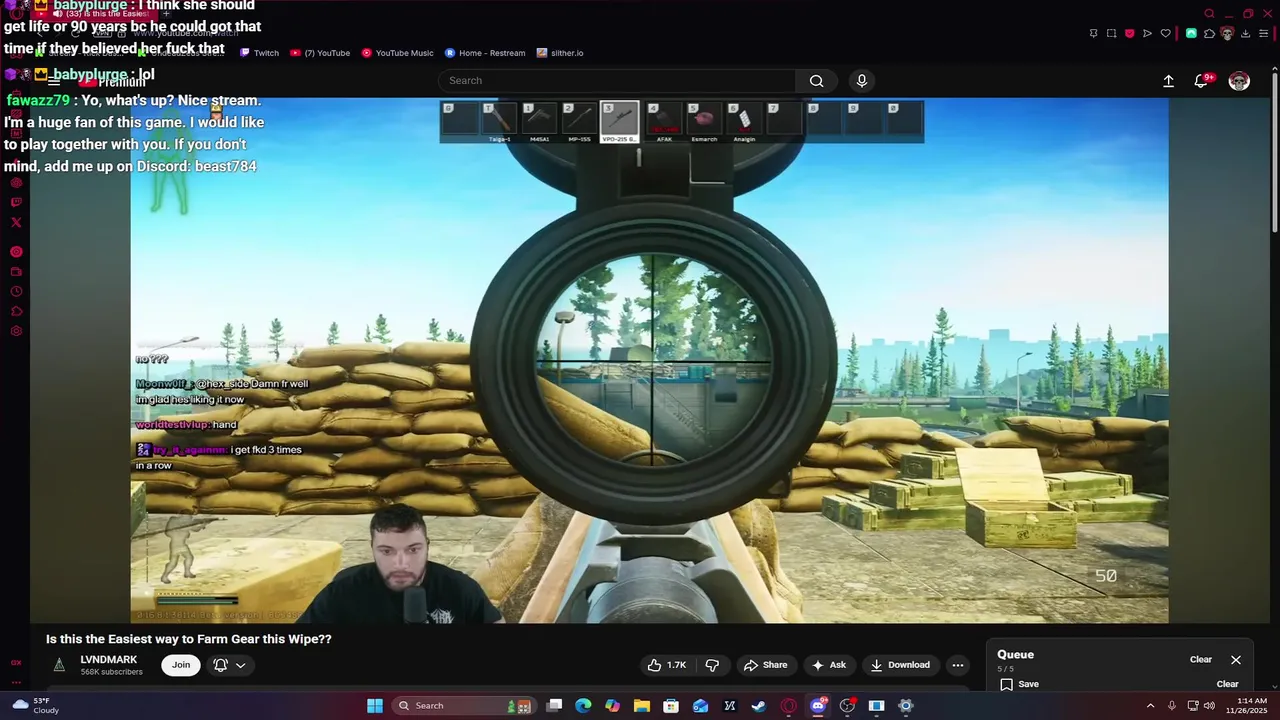Start voice search with the microphone icon
The width and height of the screenshot is (1280, 720).
click(x=862, y=81)
